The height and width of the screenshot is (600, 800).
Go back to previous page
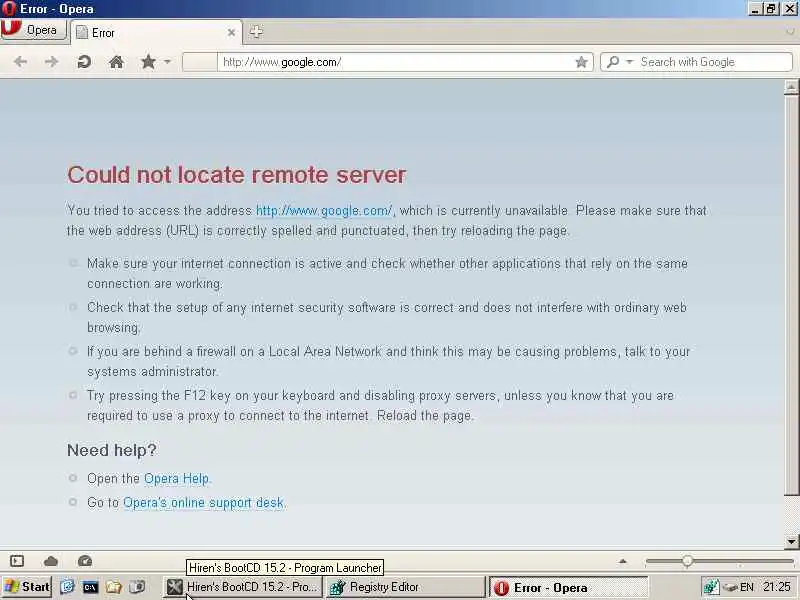pos(20,62)
